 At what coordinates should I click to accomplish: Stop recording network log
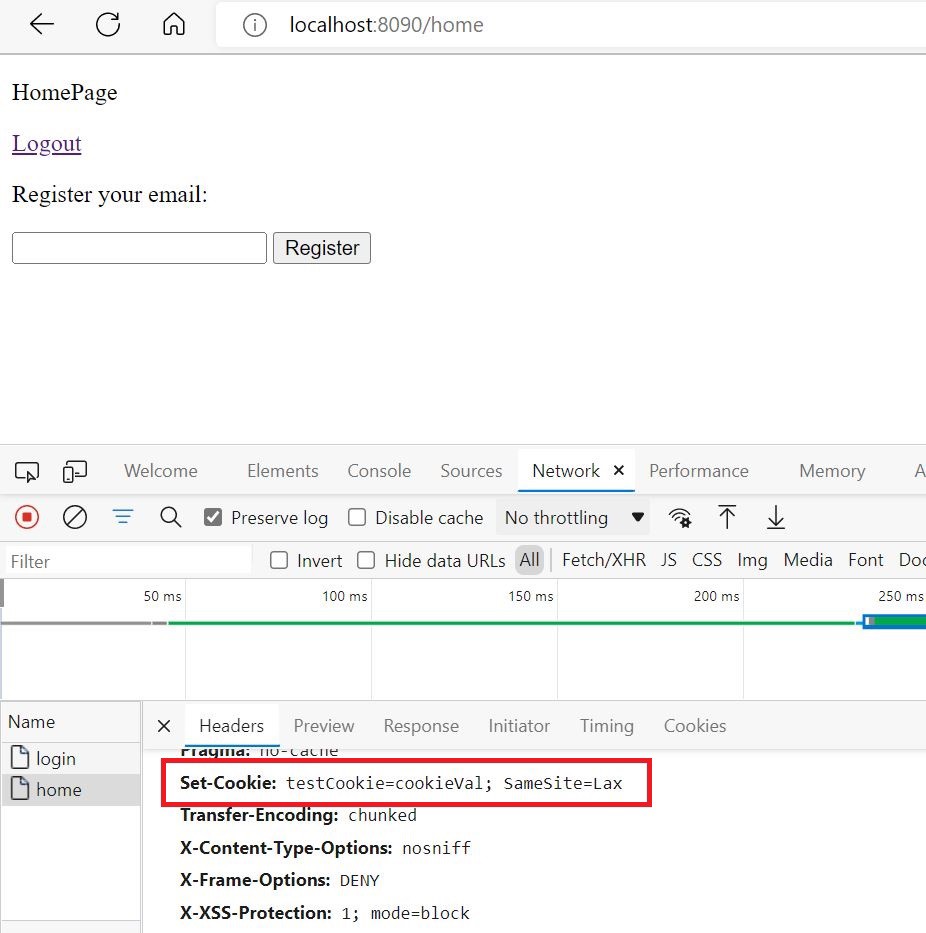click(27, 517)
